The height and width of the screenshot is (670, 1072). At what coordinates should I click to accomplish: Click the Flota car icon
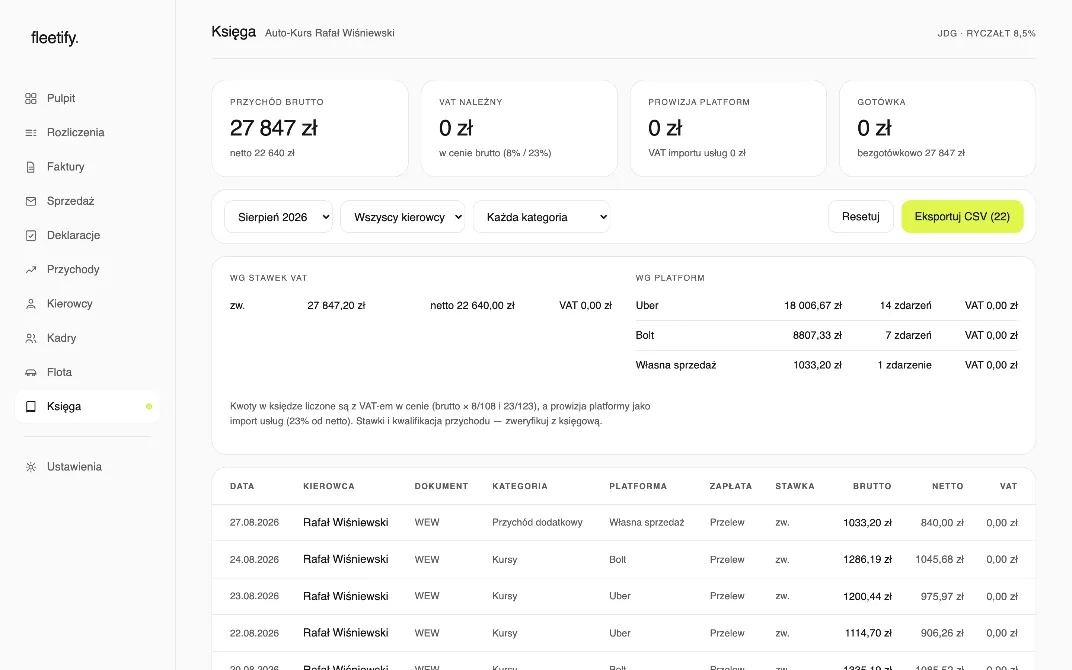click(31, 372)
